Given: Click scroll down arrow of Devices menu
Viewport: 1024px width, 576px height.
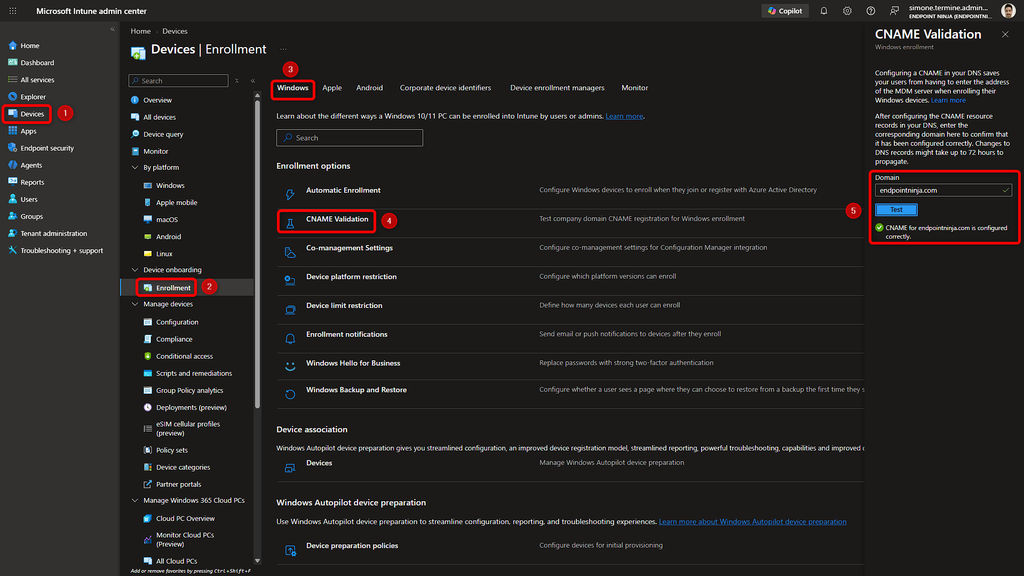Looking at the screenshot, I should (x=257, y=560).
